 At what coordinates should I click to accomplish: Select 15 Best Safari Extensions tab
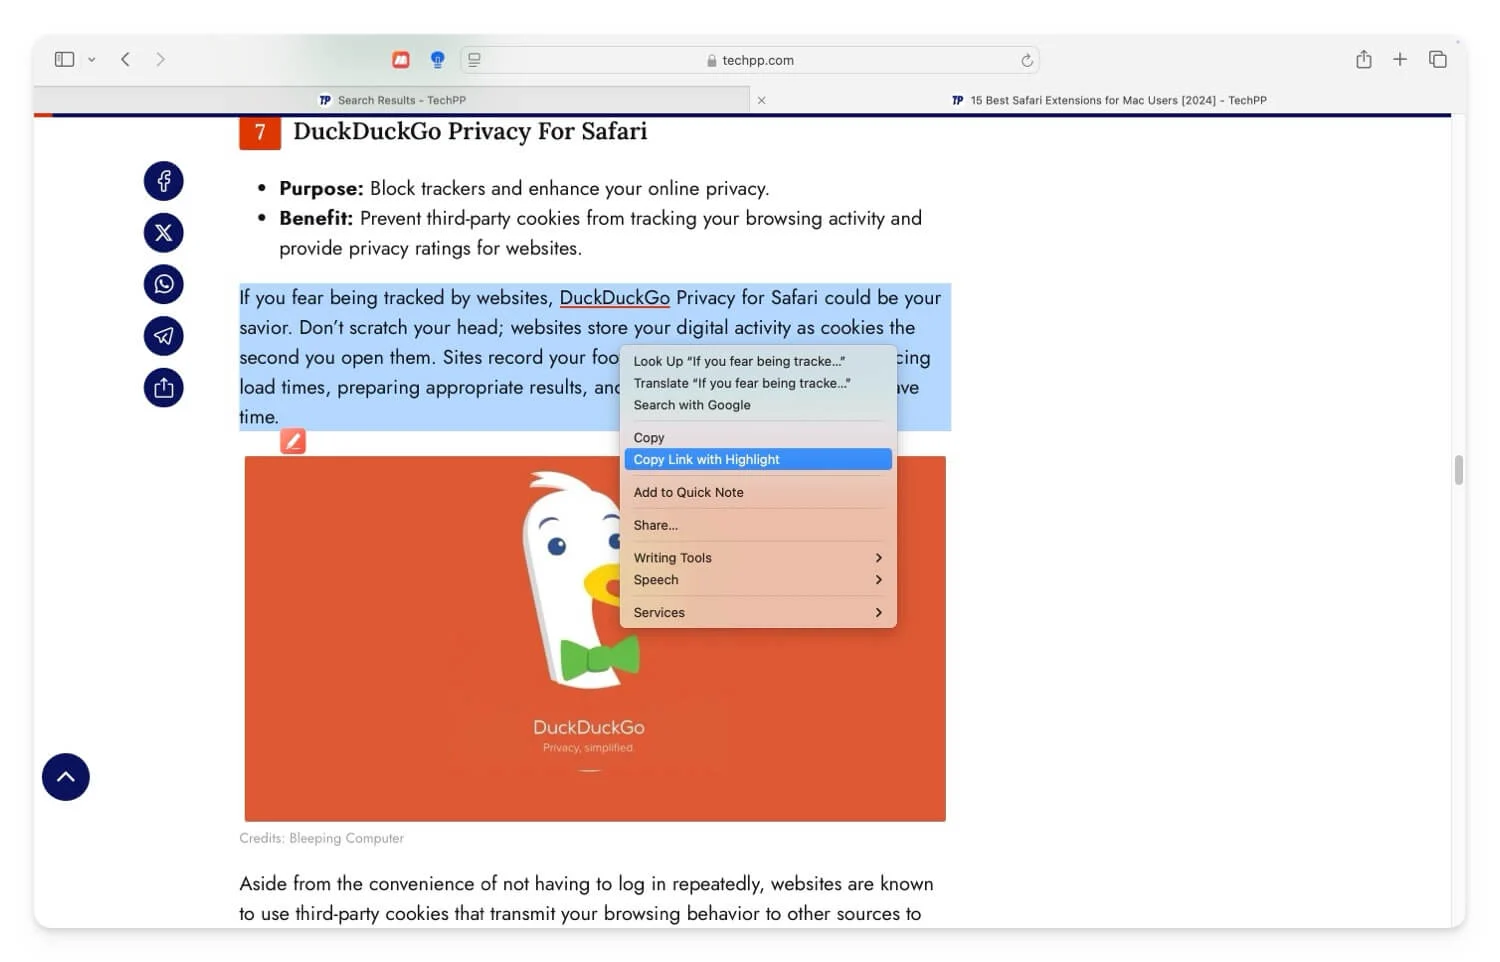1109,100
